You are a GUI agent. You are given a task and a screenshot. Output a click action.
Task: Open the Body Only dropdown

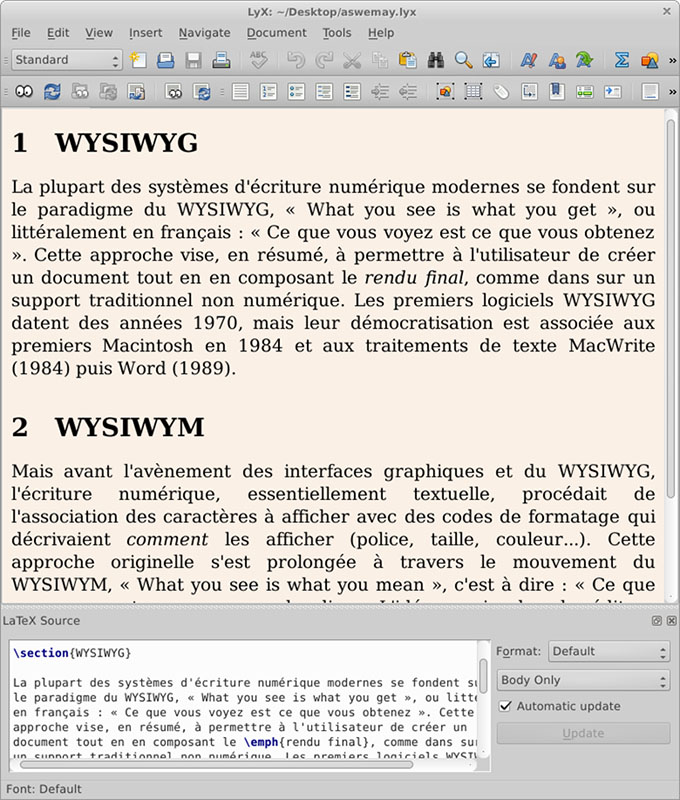tap(583, 680)
